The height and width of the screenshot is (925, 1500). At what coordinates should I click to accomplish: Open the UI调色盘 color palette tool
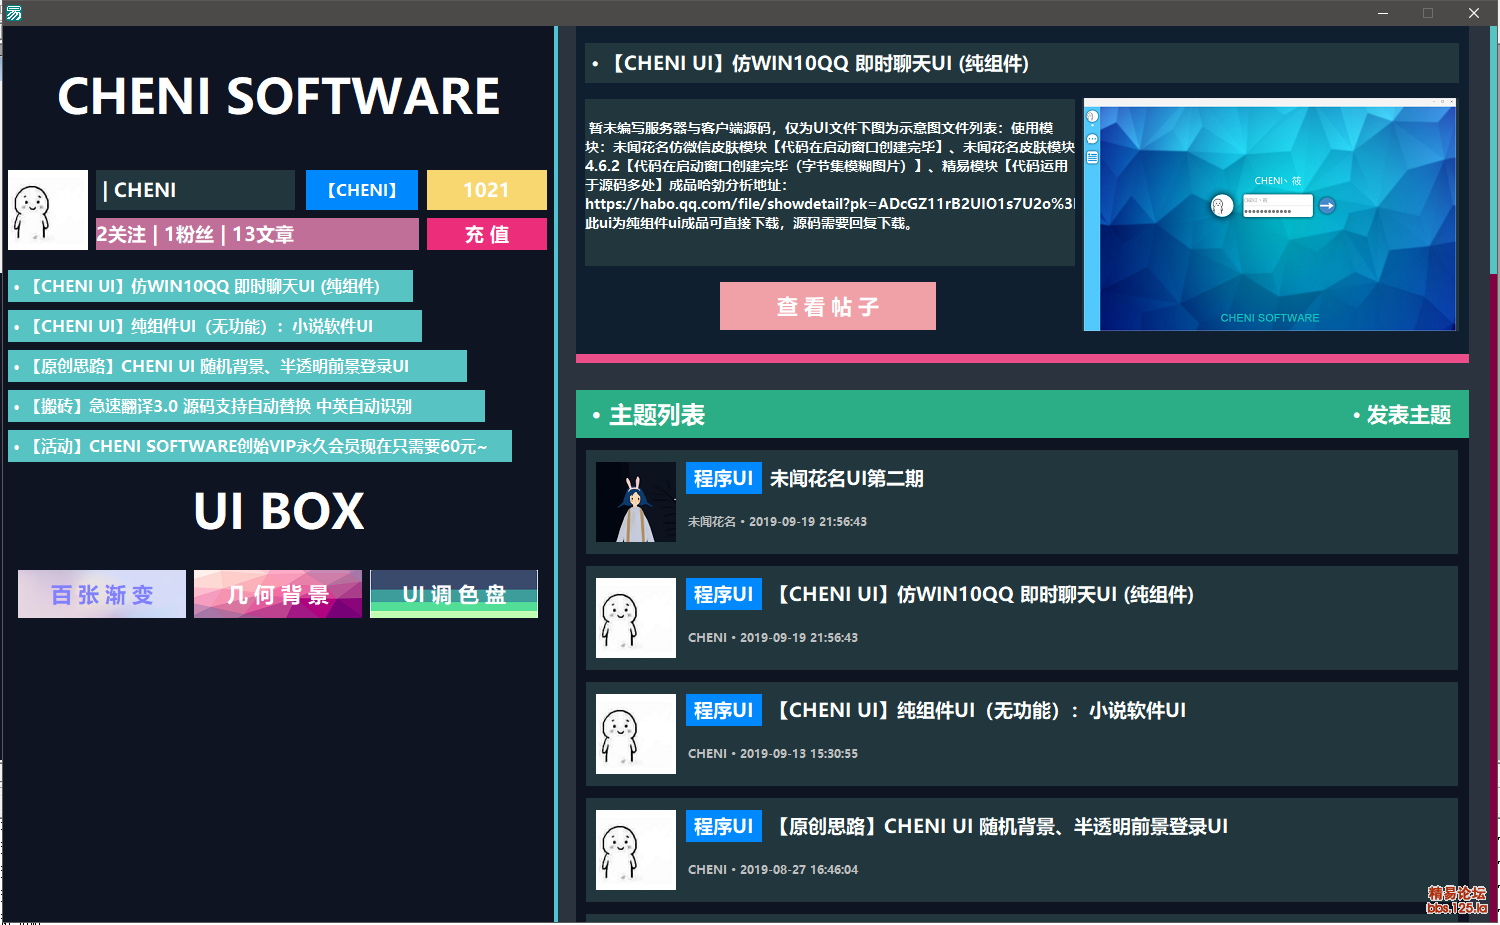tap(454, 594)
